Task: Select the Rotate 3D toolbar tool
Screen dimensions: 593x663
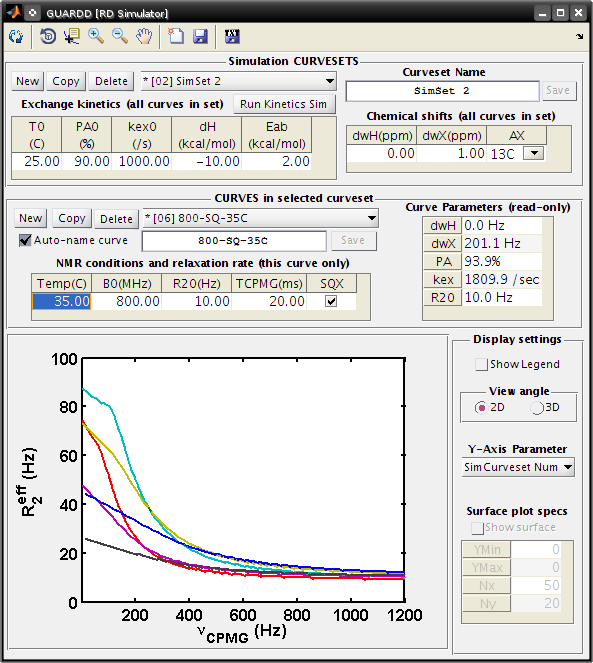Action: pyautogui.click(x=48, y=36)
